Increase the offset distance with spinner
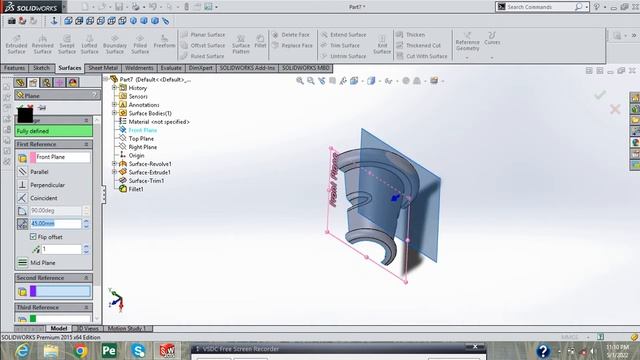Screen dimensions: 640x360 coord(86,221)
